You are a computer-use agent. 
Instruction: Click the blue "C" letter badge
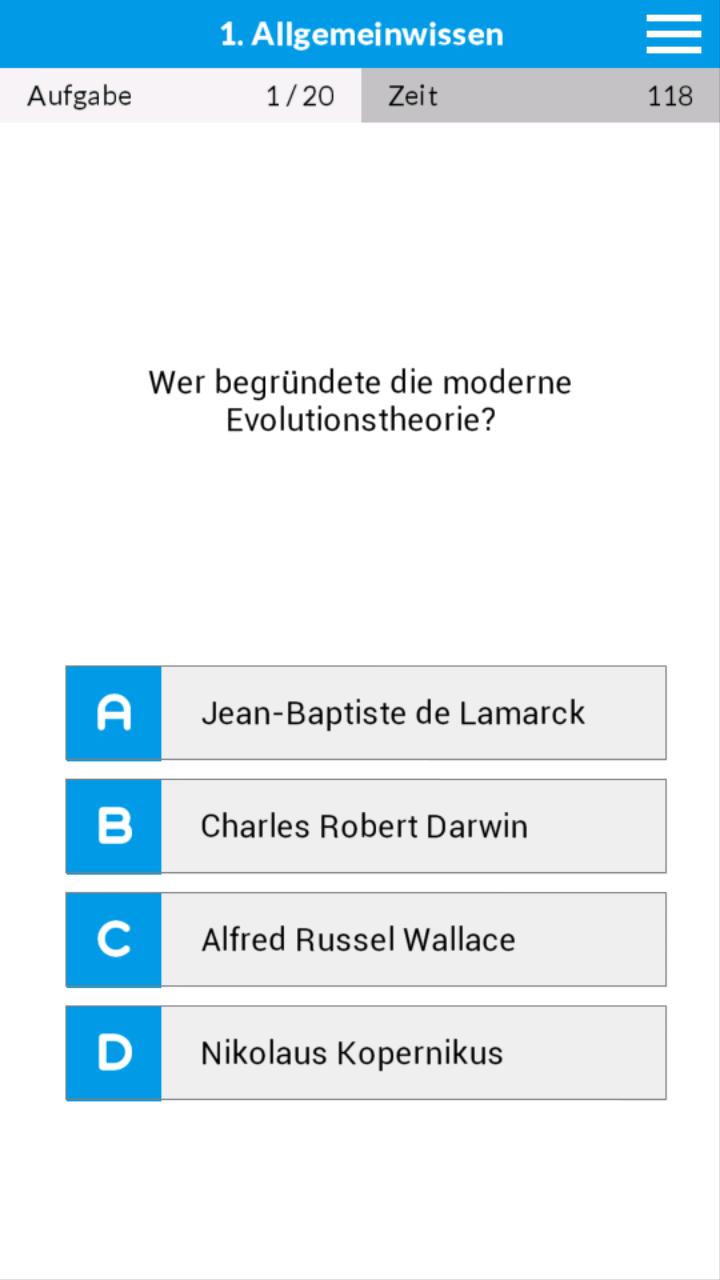[113, 939]
